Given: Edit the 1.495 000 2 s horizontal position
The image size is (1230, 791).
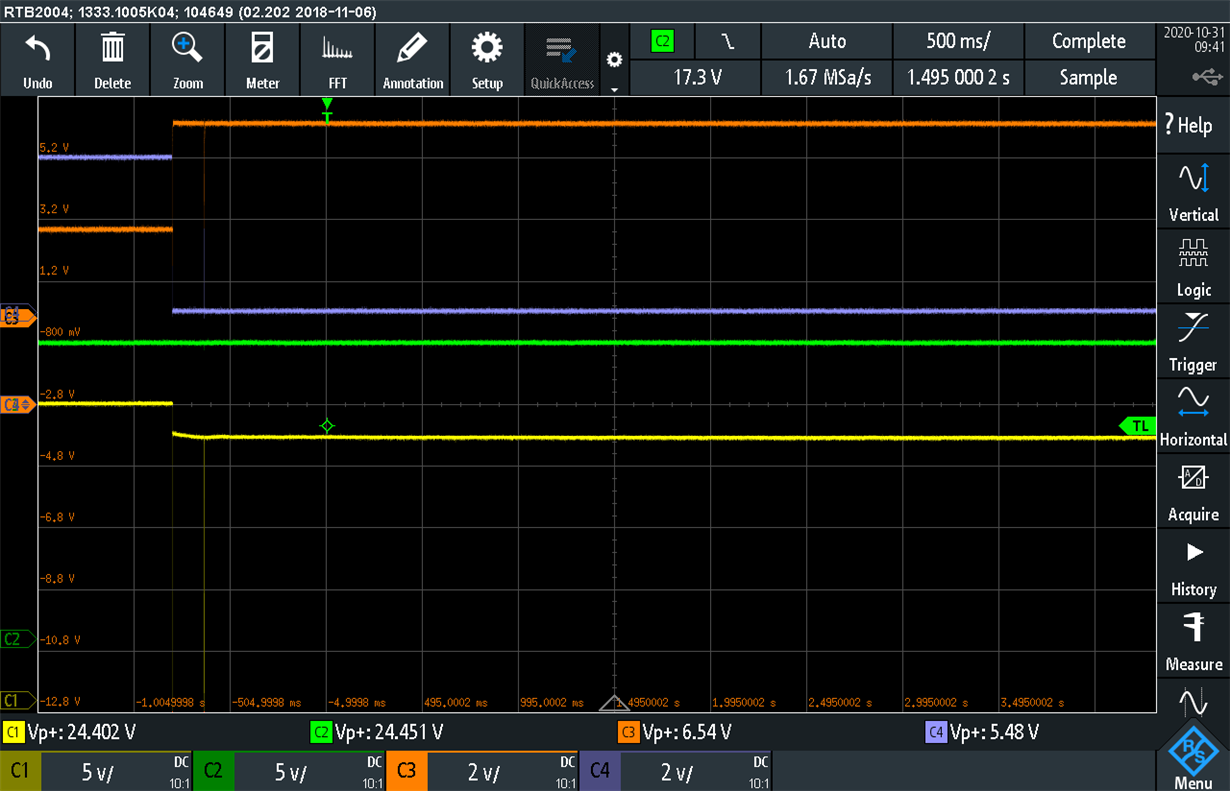Looking at the screenshot, I should click(959, 77).
